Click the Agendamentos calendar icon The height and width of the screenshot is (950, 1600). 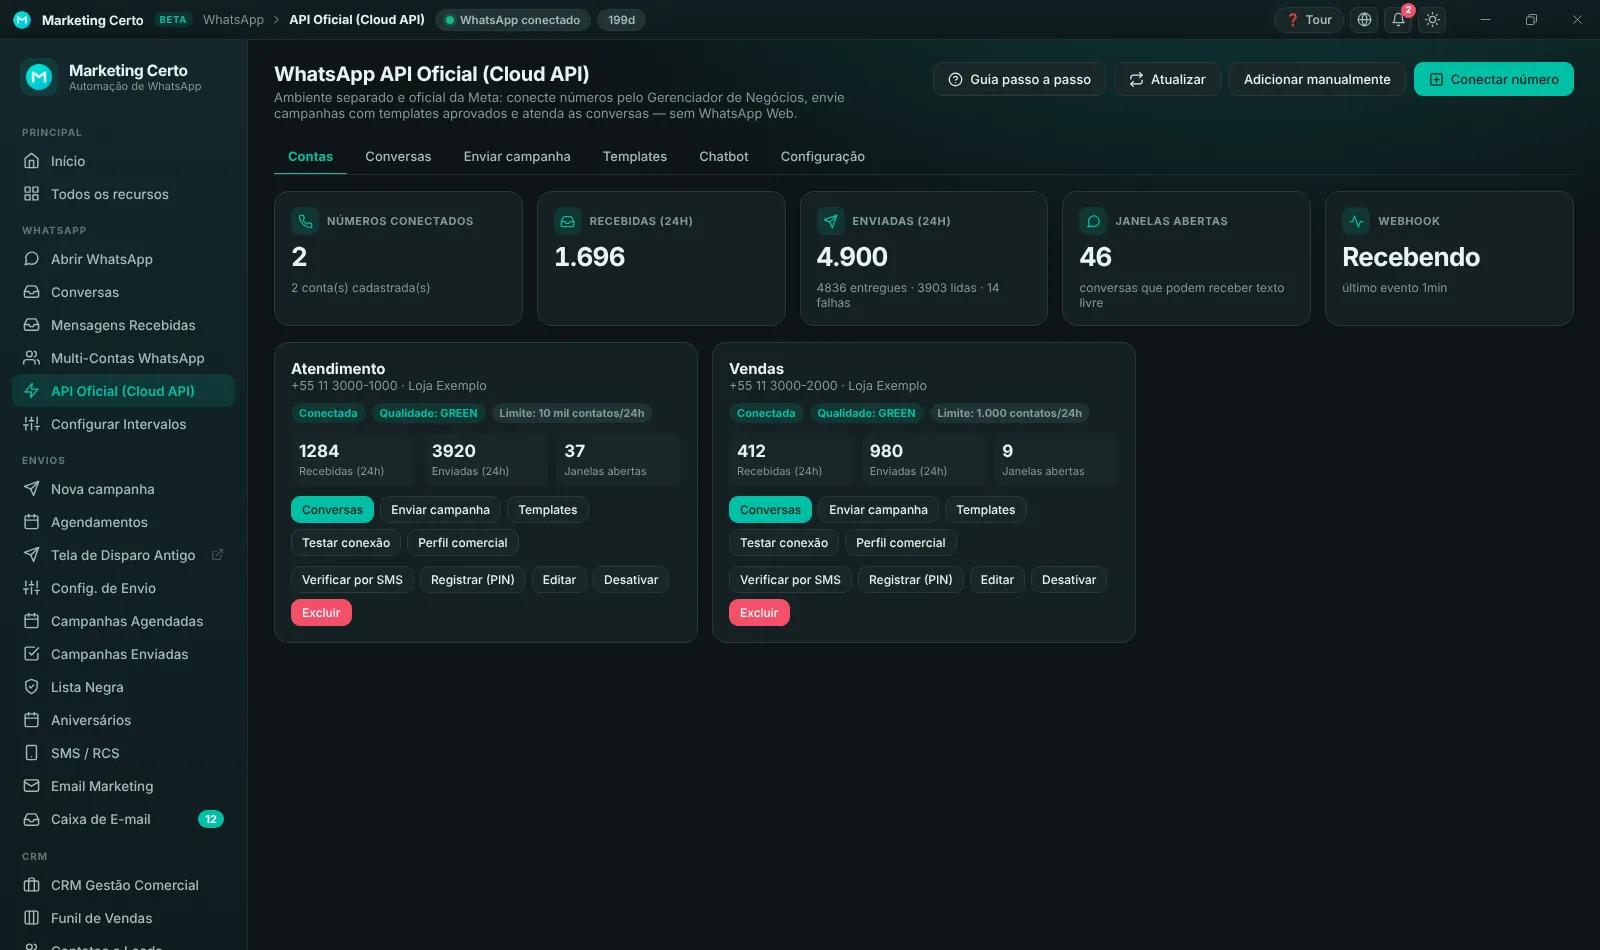(31, 522)
